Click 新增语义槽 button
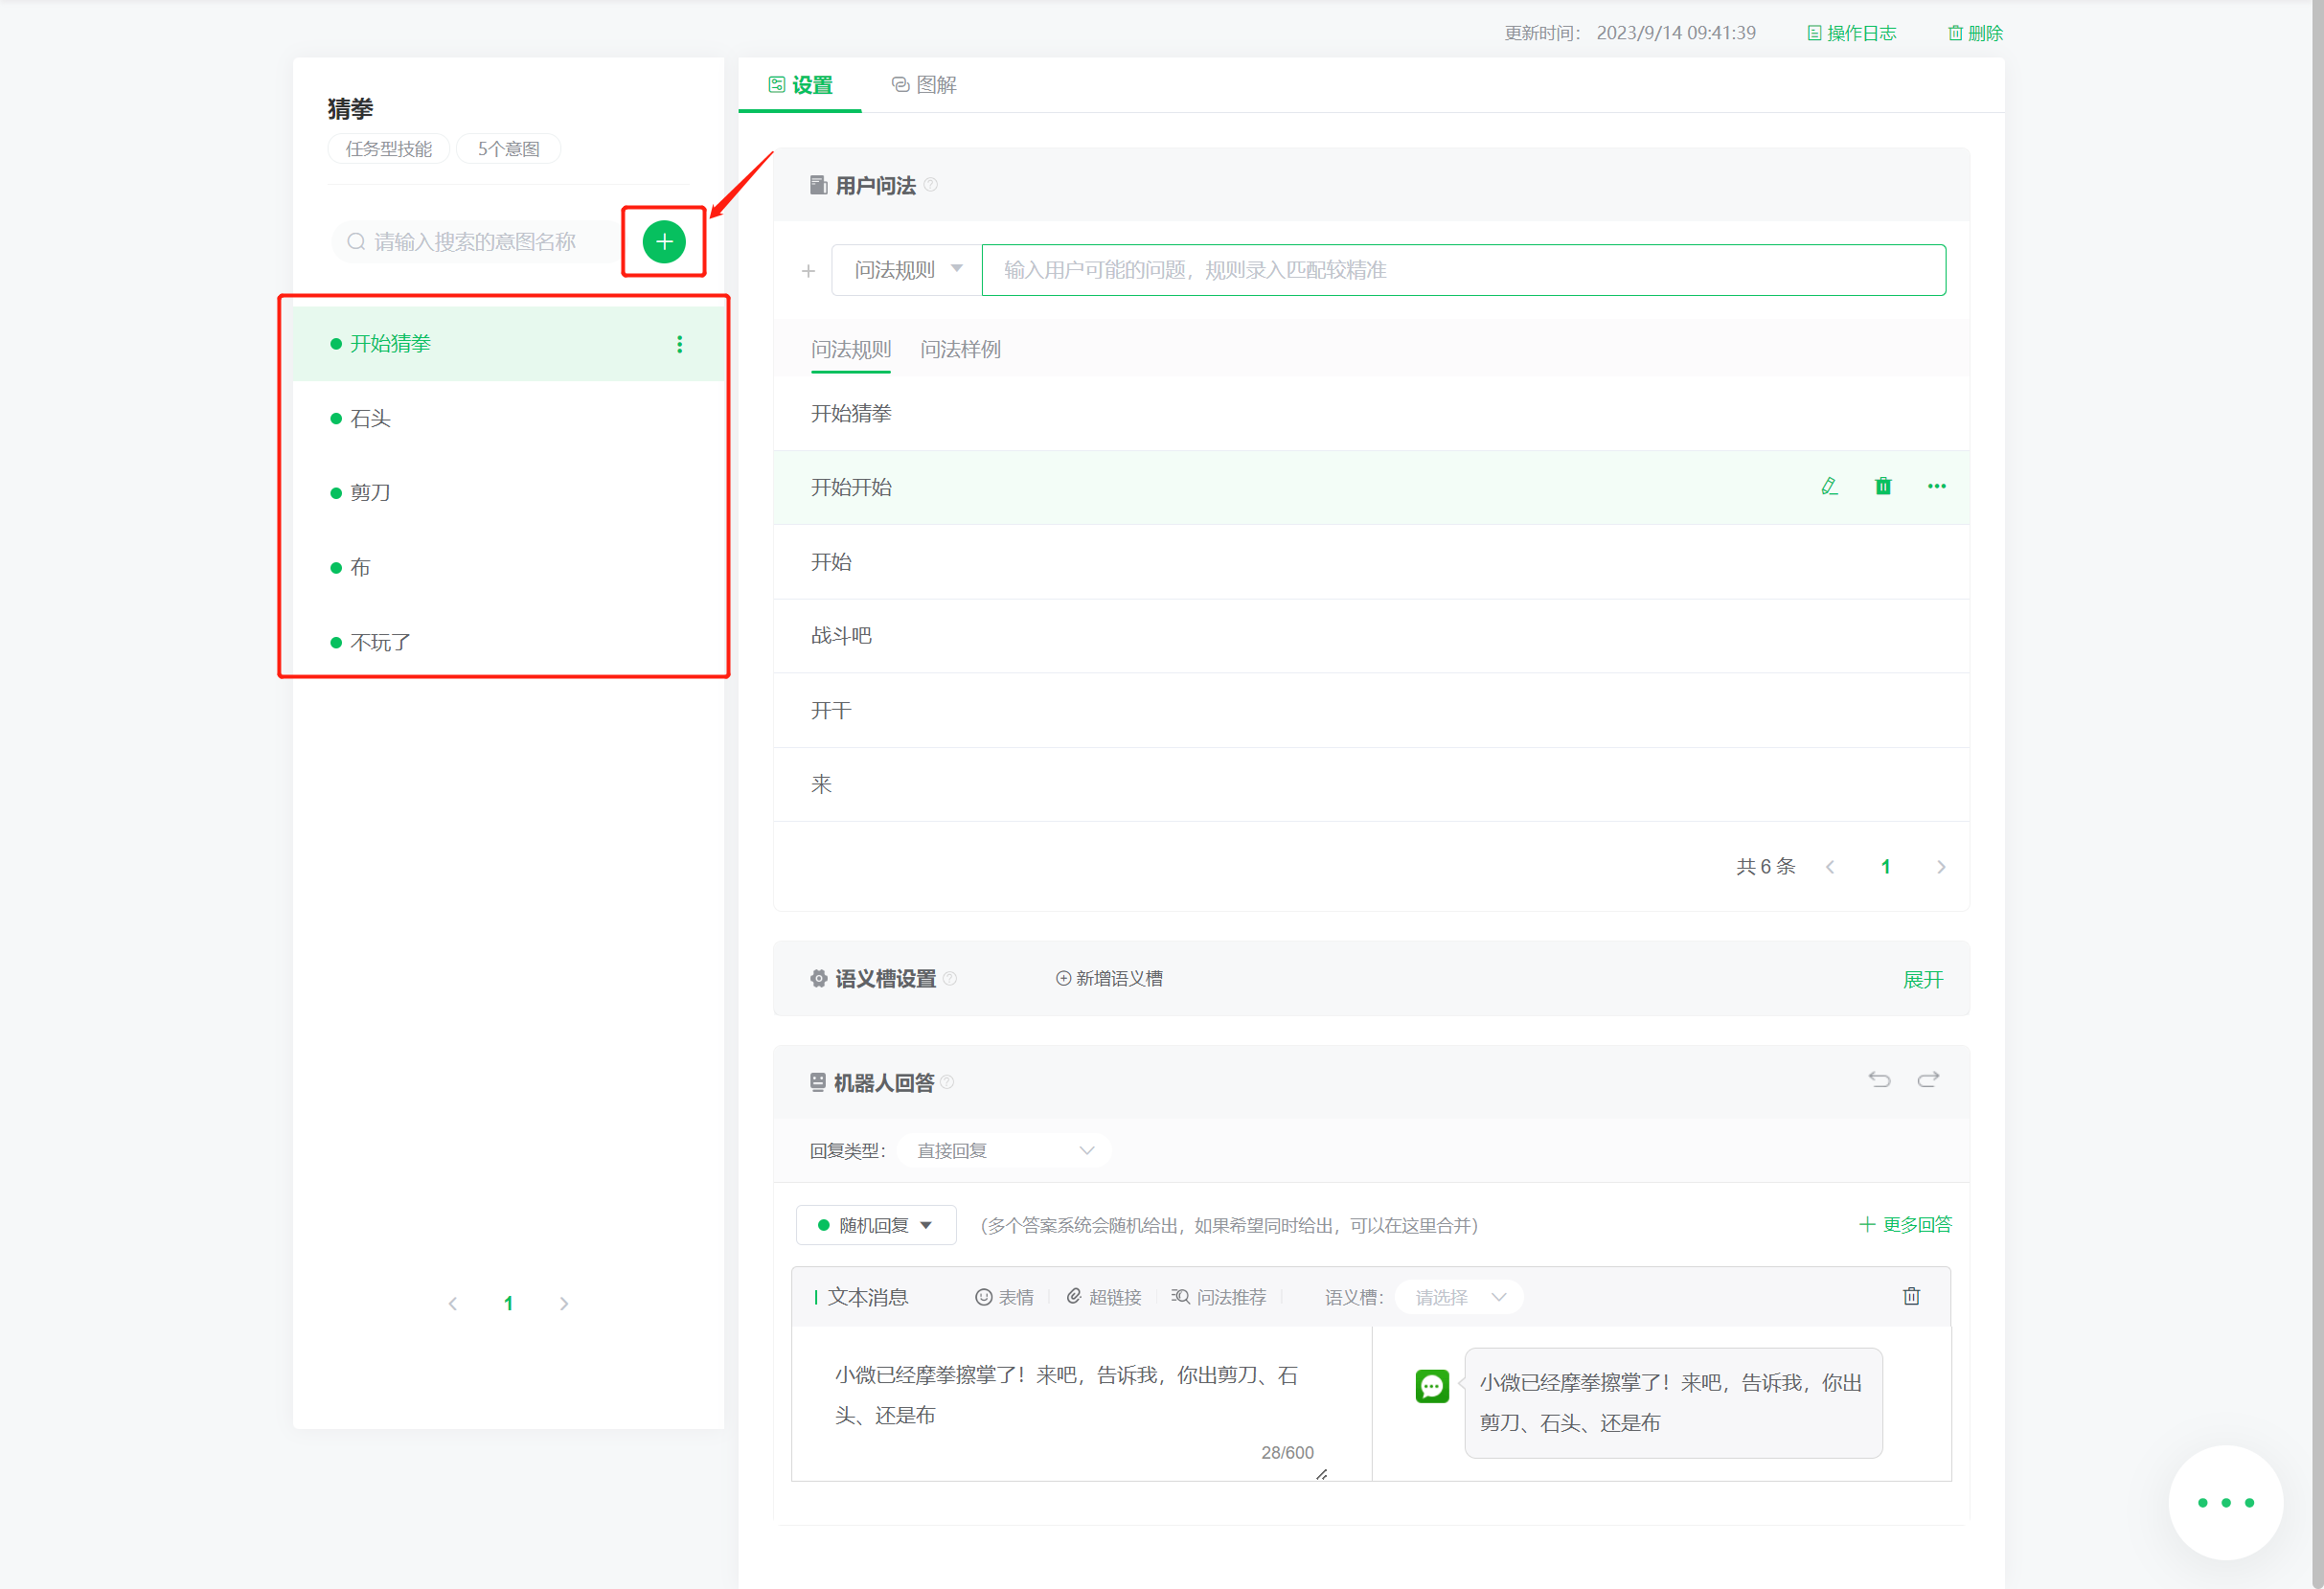The width and height of the screenshot is (2324, 1589). [x=1109, y=979]
